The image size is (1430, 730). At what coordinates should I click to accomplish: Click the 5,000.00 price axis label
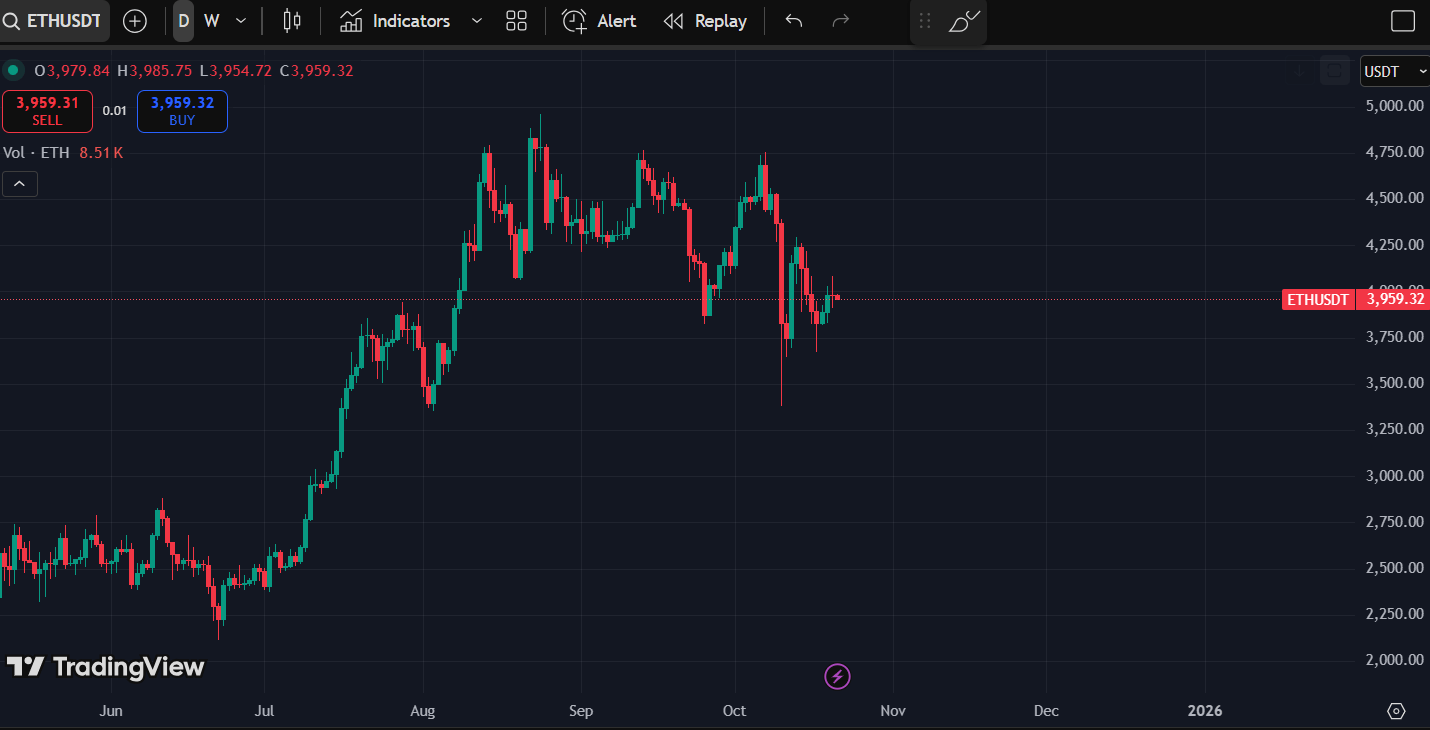1394,105
